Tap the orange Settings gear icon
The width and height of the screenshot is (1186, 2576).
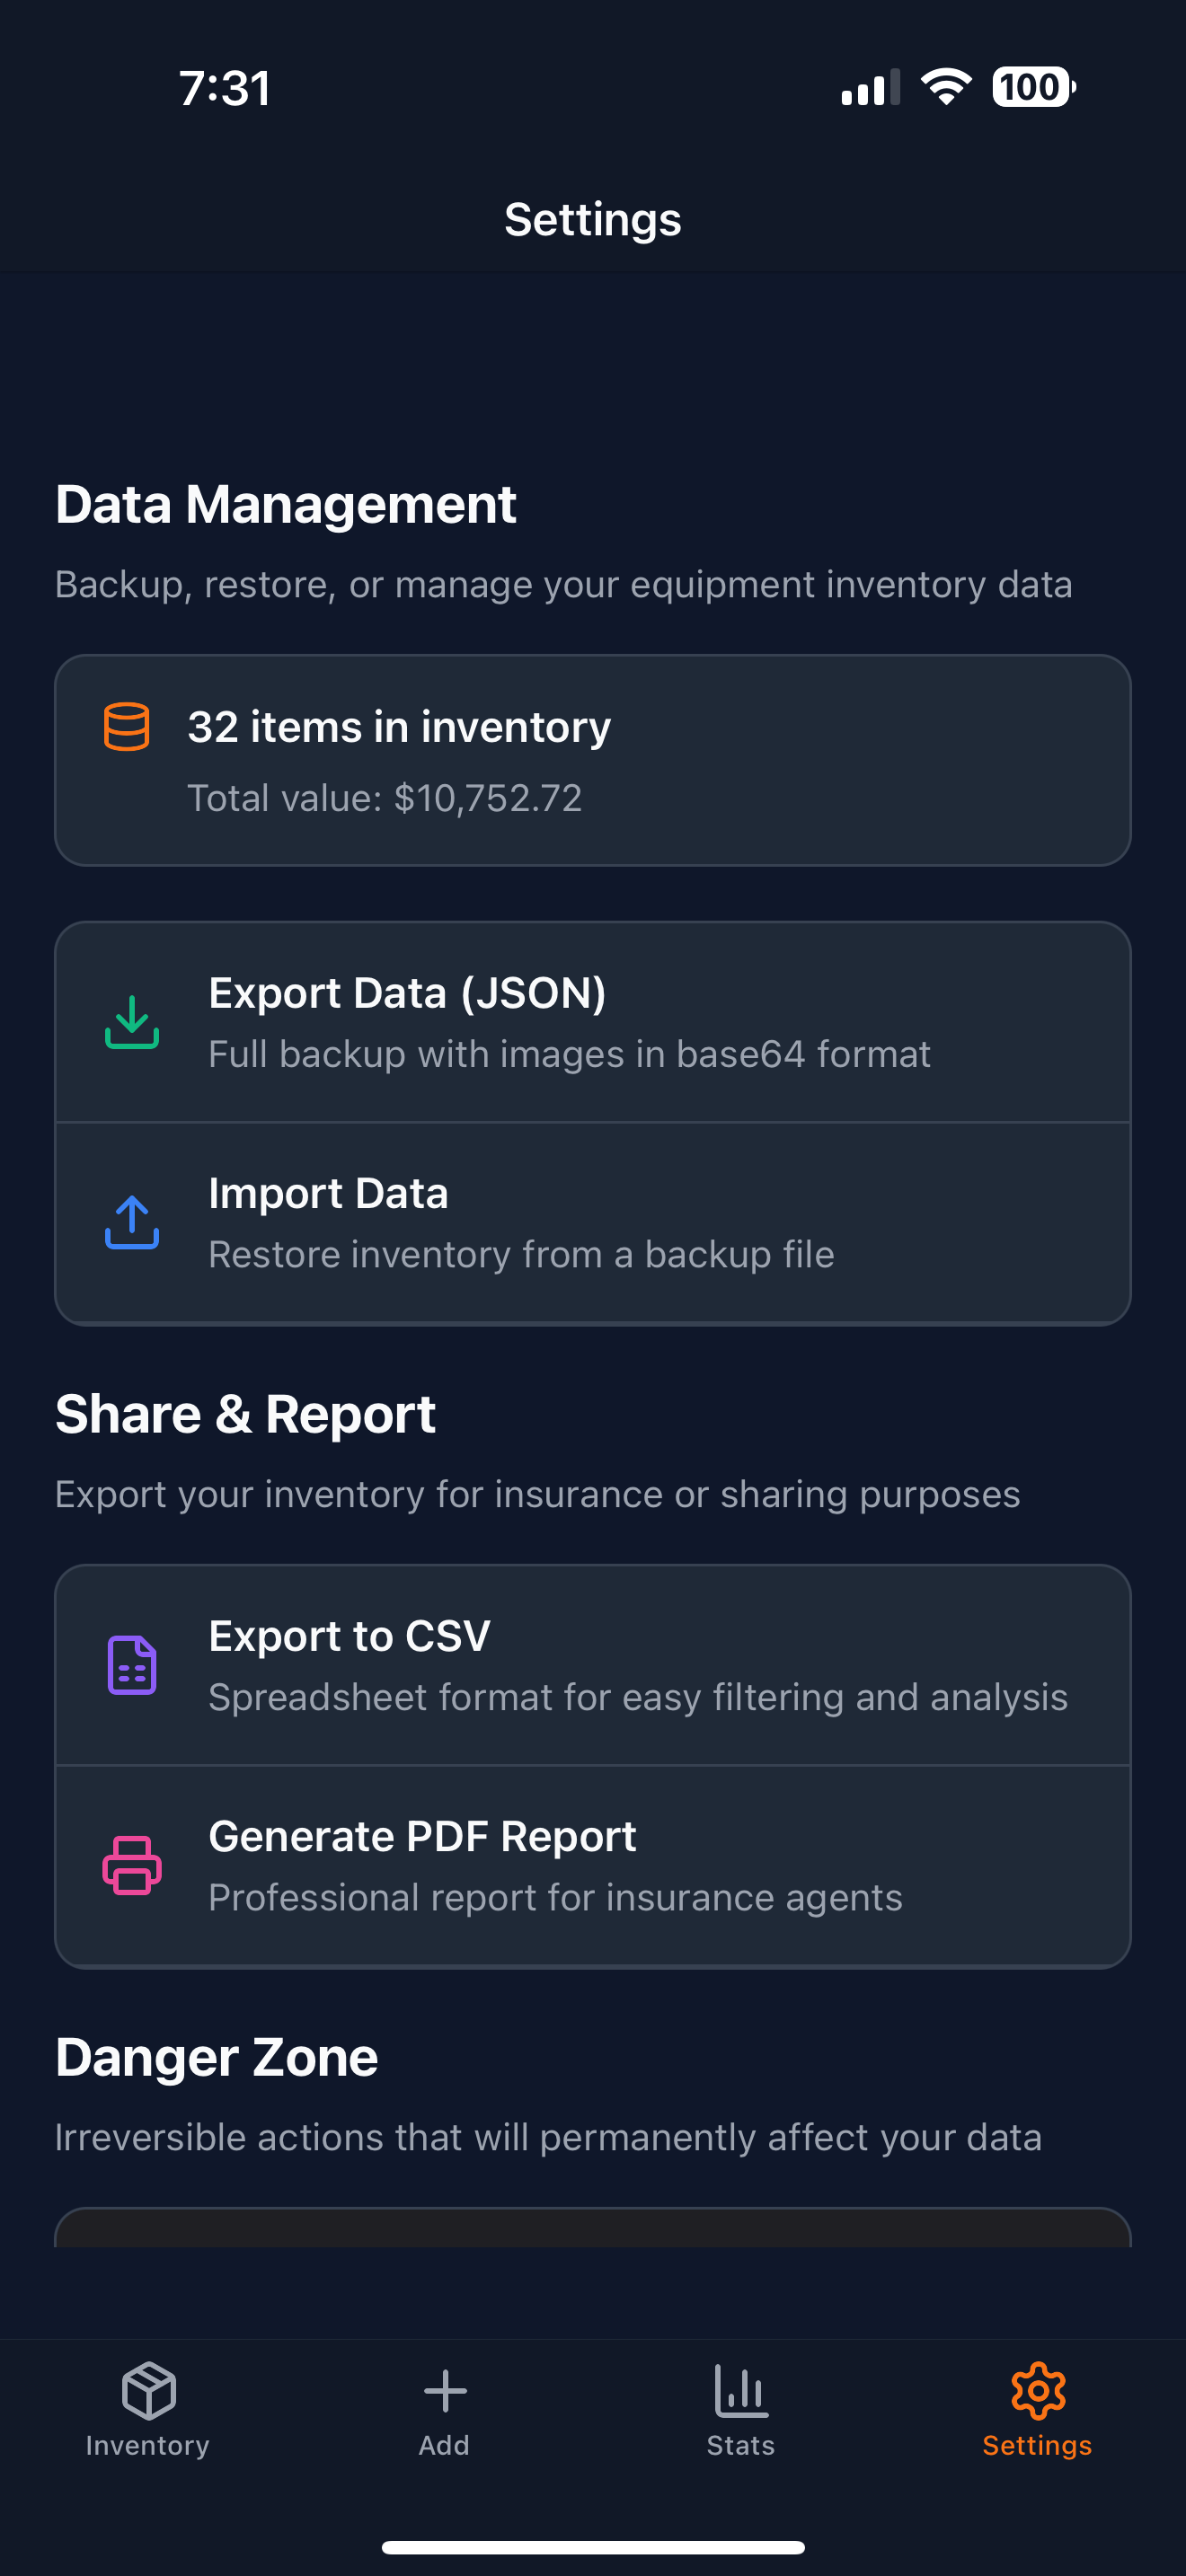[1038, 2390]
